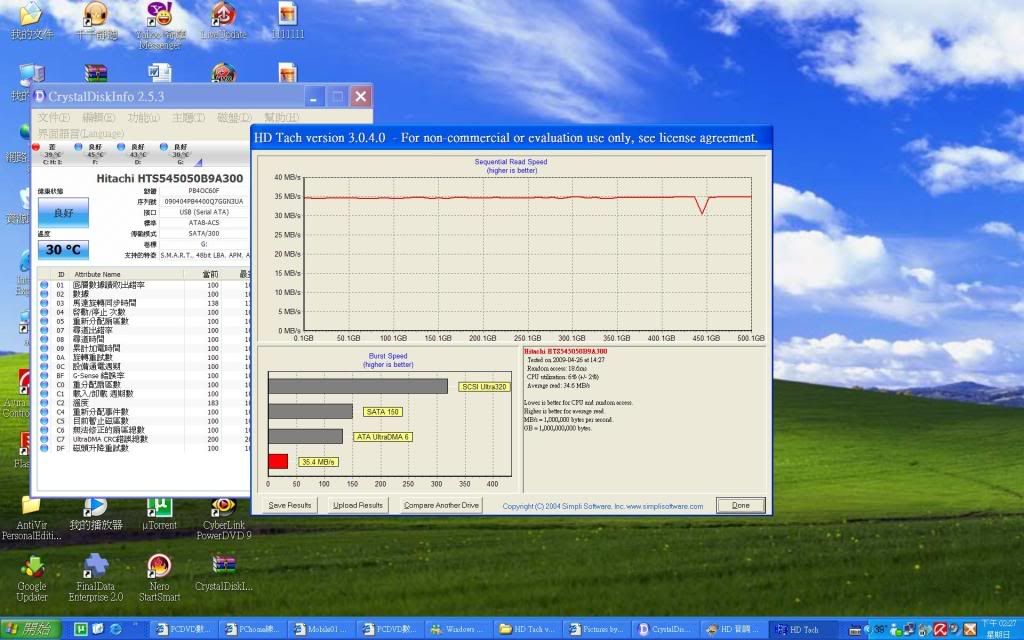The width and height of the screenshot is (1024, 640).
Task: Select the D: disk at 43 °C
Action: (x=137, y=153)
